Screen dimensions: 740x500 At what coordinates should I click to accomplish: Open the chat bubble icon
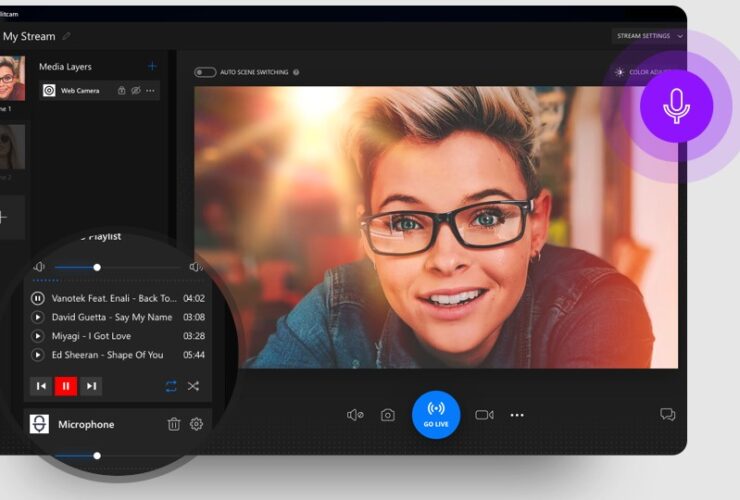(x=667, y=415)
